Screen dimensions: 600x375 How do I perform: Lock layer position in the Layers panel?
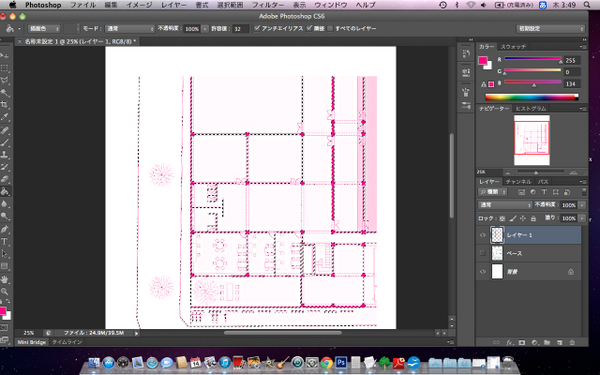[x=523, y=218]
